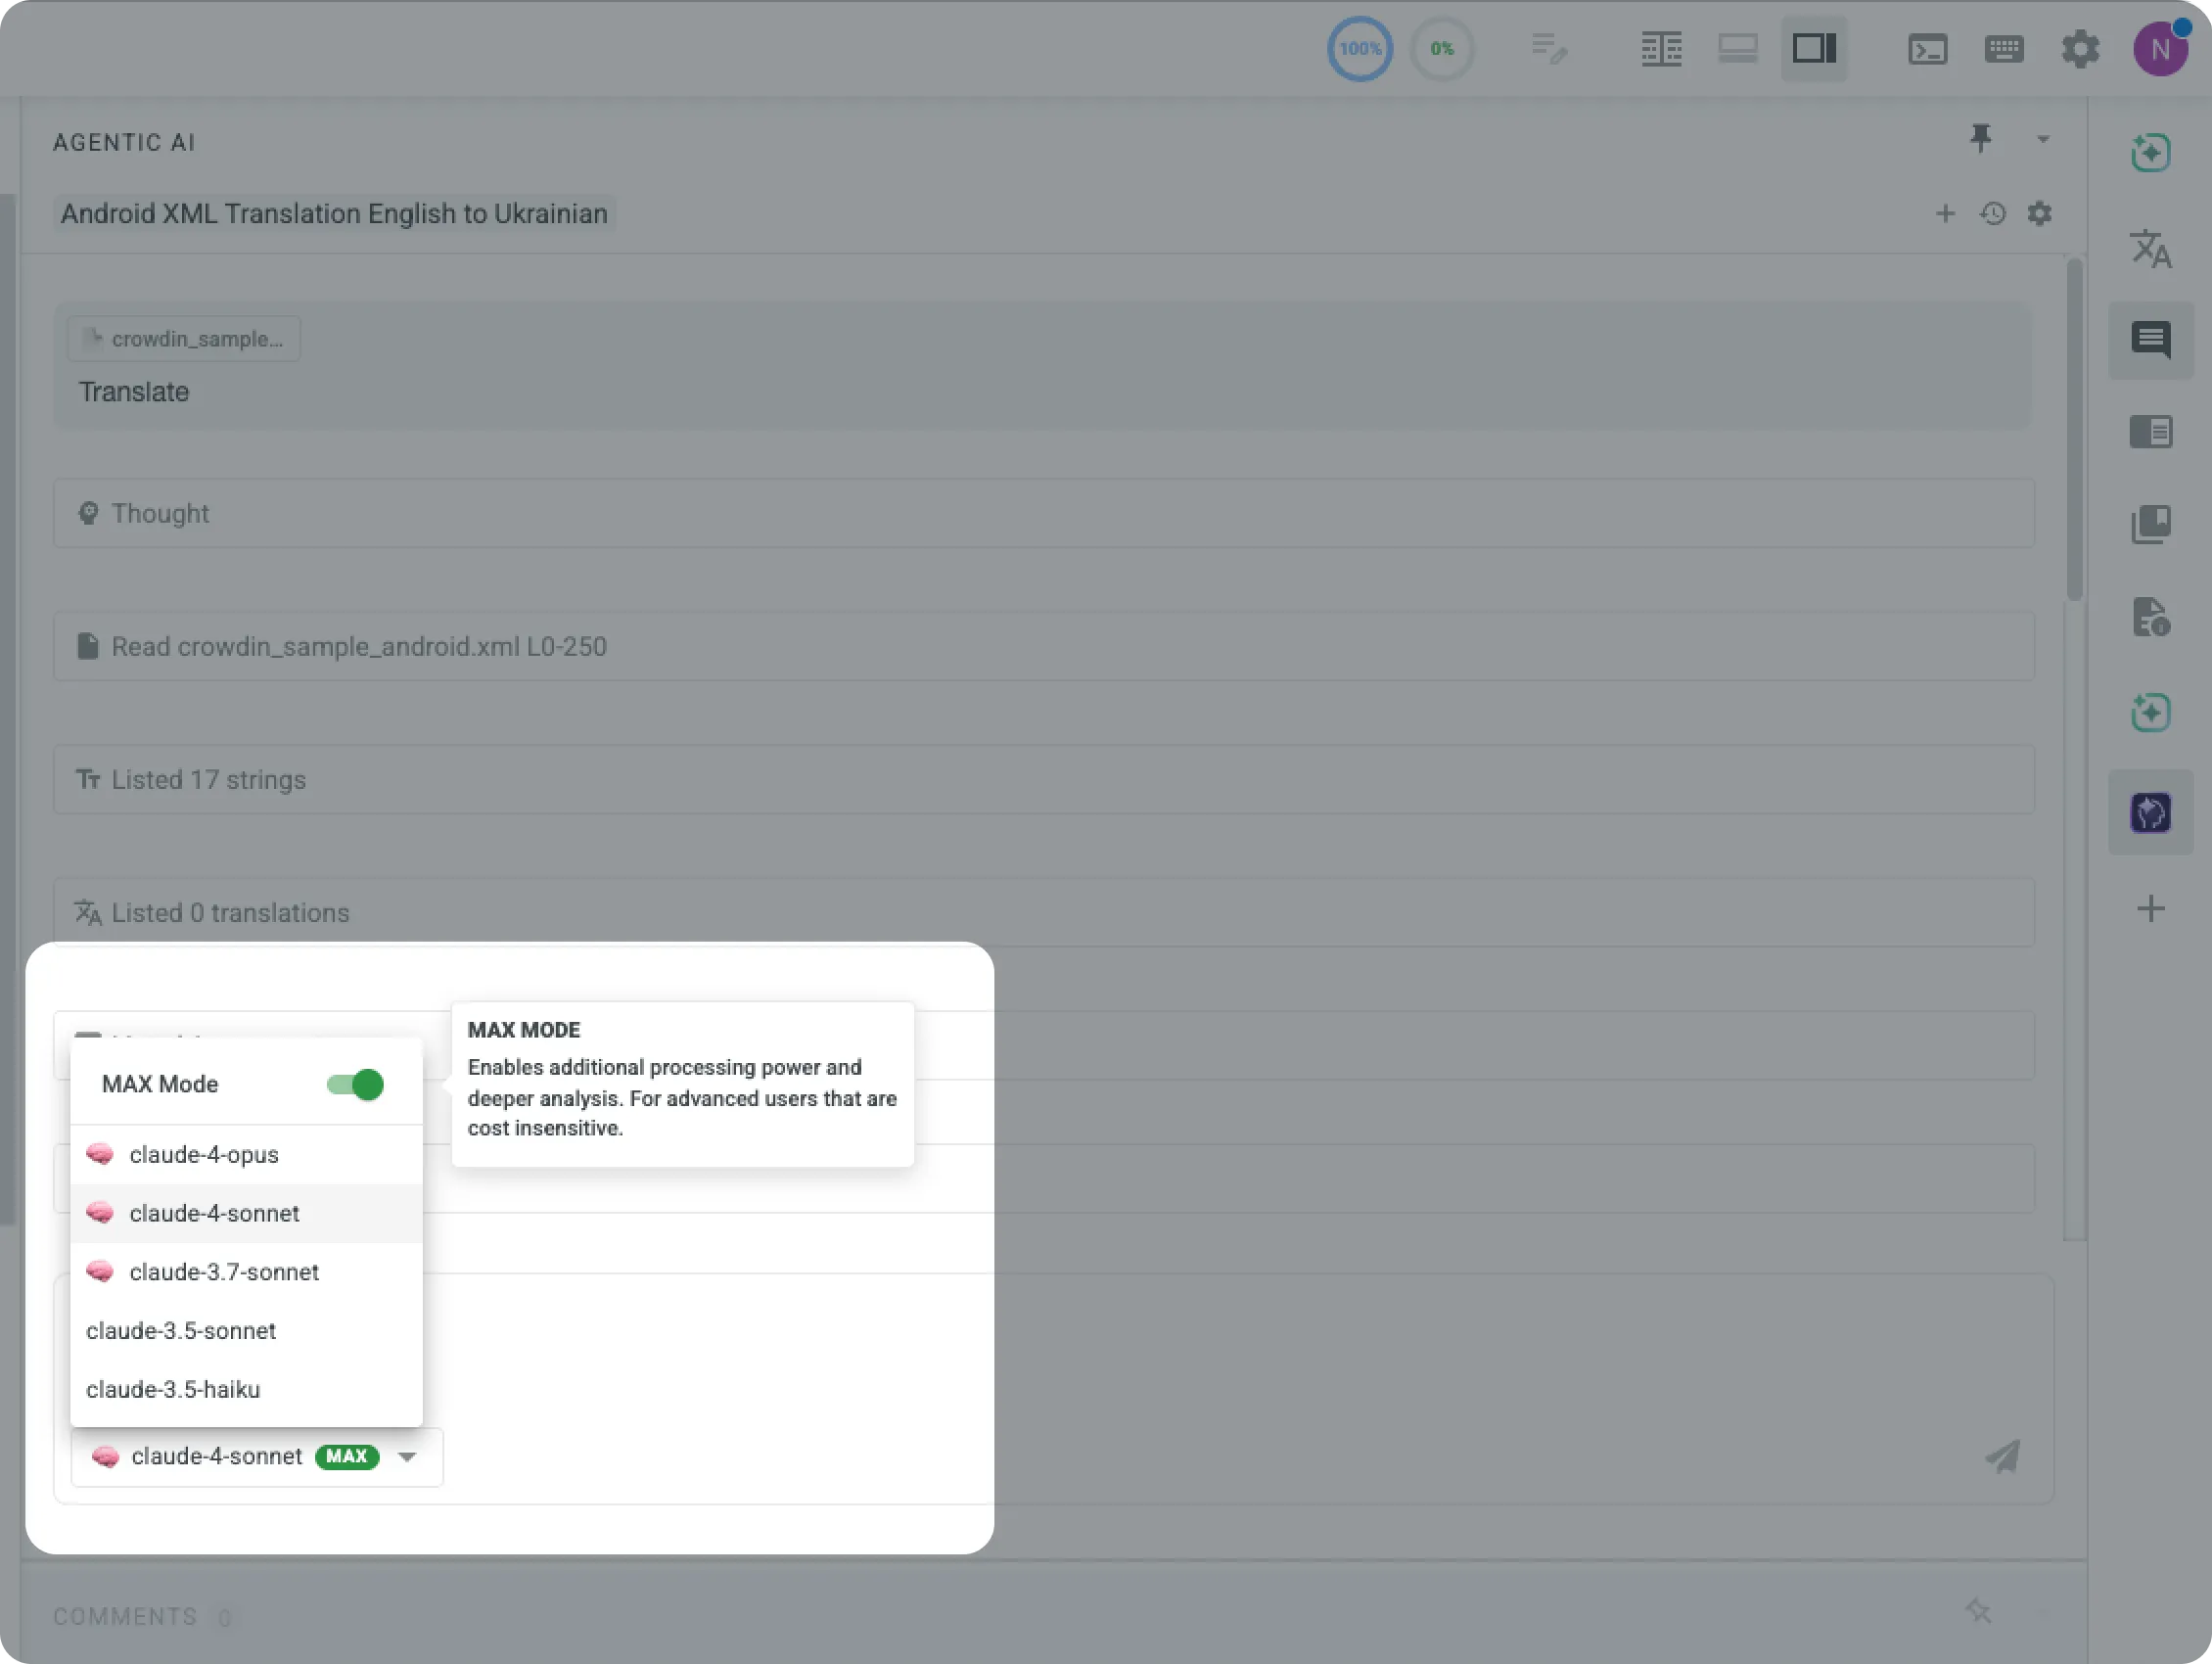Image resolution: width=2212 pixels, height=1664 pixels.
Task: Open Agentic AI chat settings gear
Action: coord(2039,213)
